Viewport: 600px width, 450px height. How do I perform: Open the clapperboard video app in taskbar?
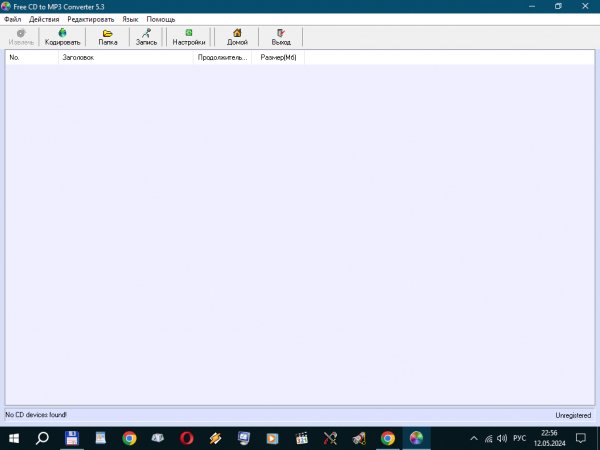(302, 438)
